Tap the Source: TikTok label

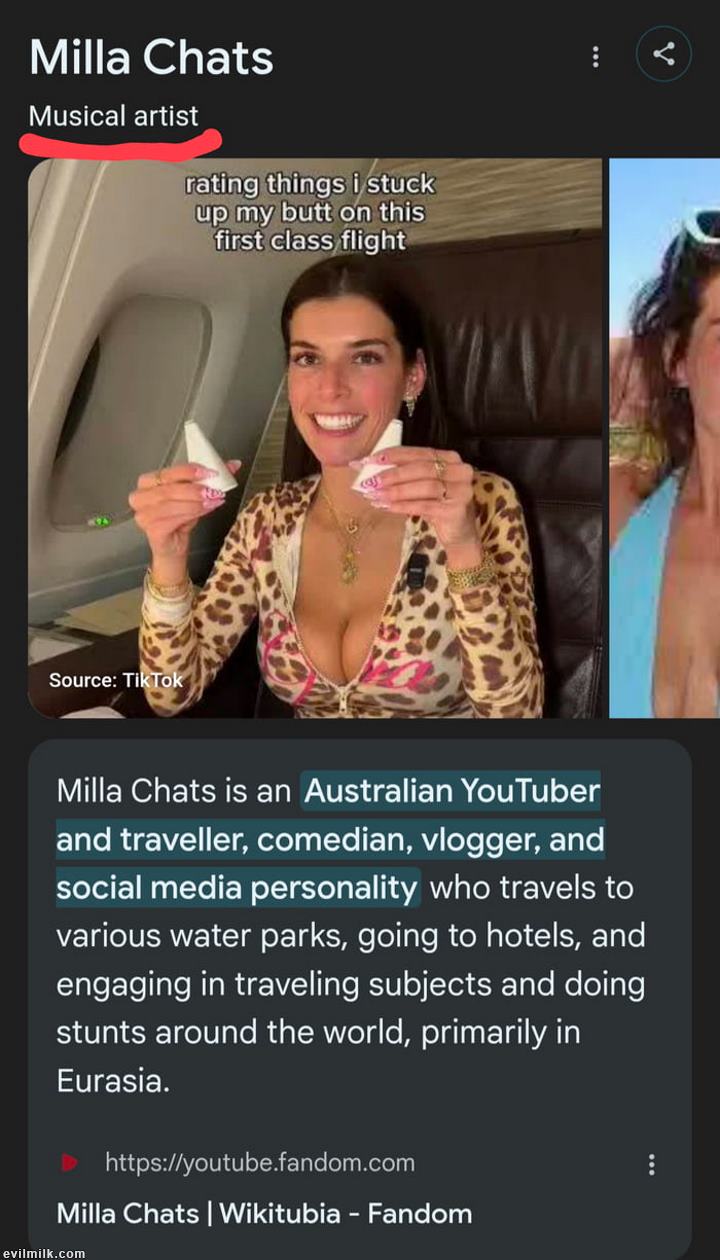click(x=116, y=680)
